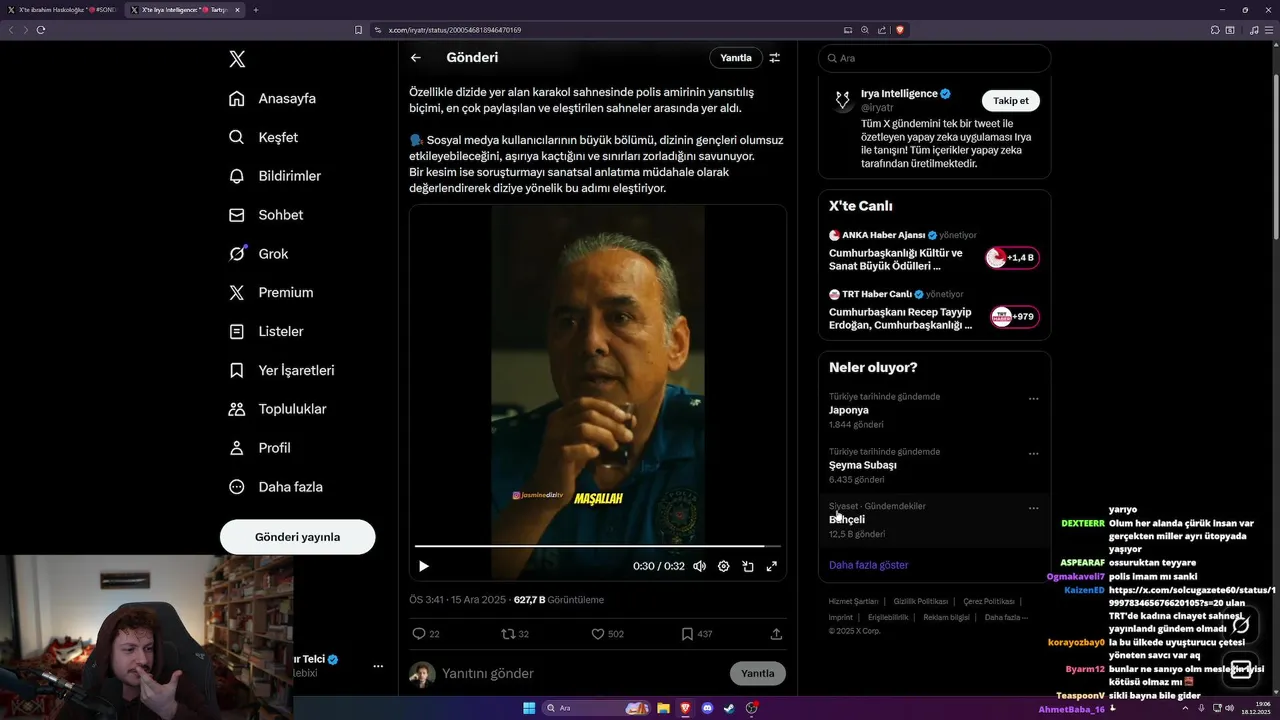Screen dimensions: 1280x720
Task: Open Keşfet explore page
Action: point(263,137)
